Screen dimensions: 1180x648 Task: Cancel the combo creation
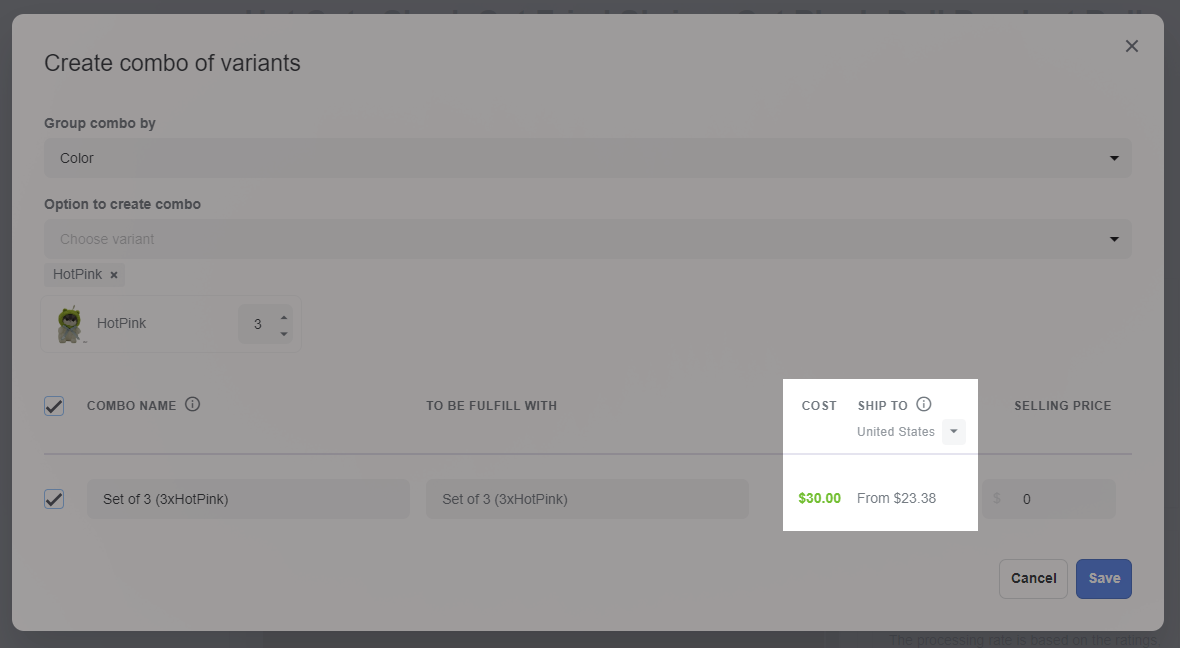1033,579
